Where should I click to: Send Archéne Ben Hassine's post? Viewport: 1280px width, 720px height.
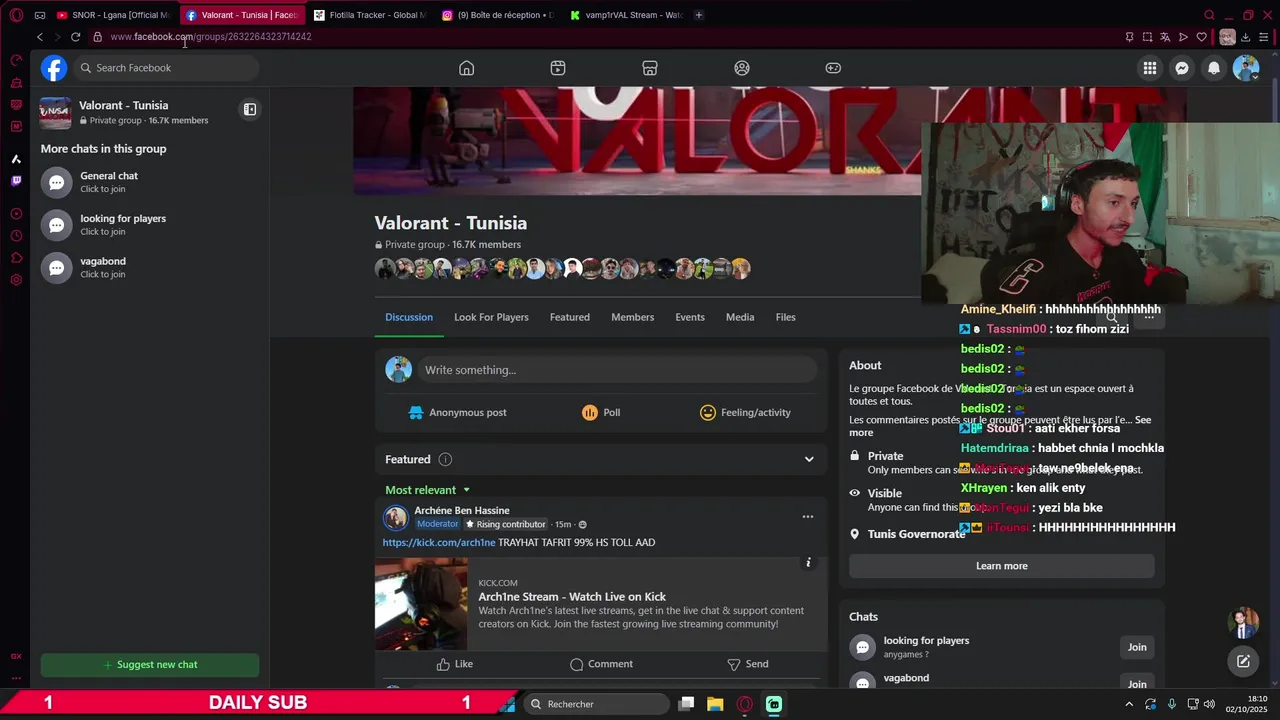pyautogui.click(x=748, y=664)
